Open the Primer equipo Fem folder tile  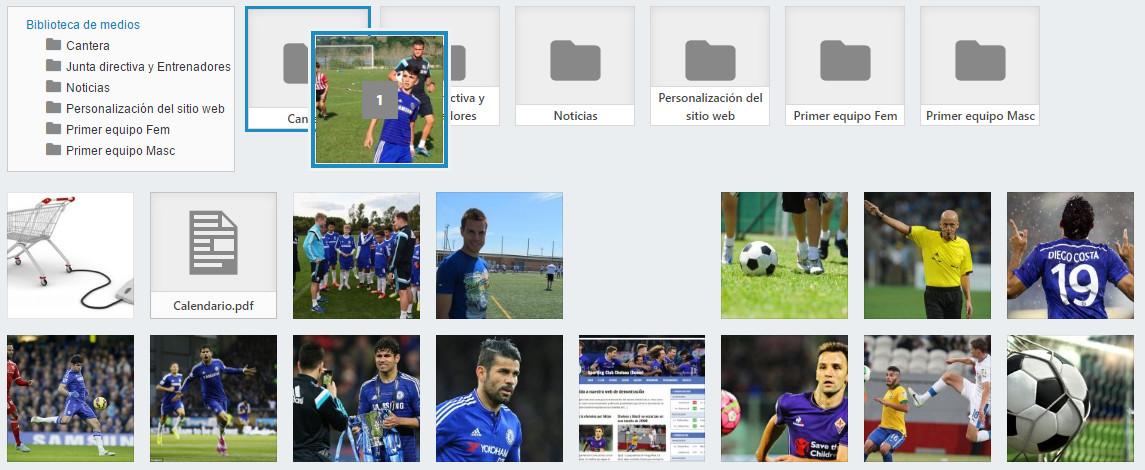point(844,65)
